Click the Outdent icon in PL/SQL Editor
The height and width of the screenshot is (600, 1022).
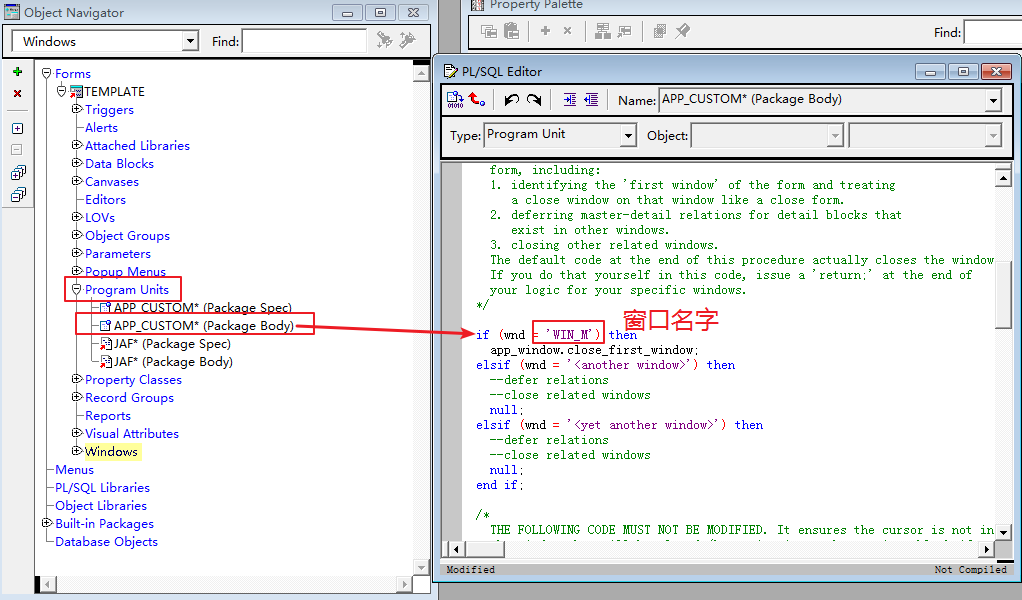point(591,100)
